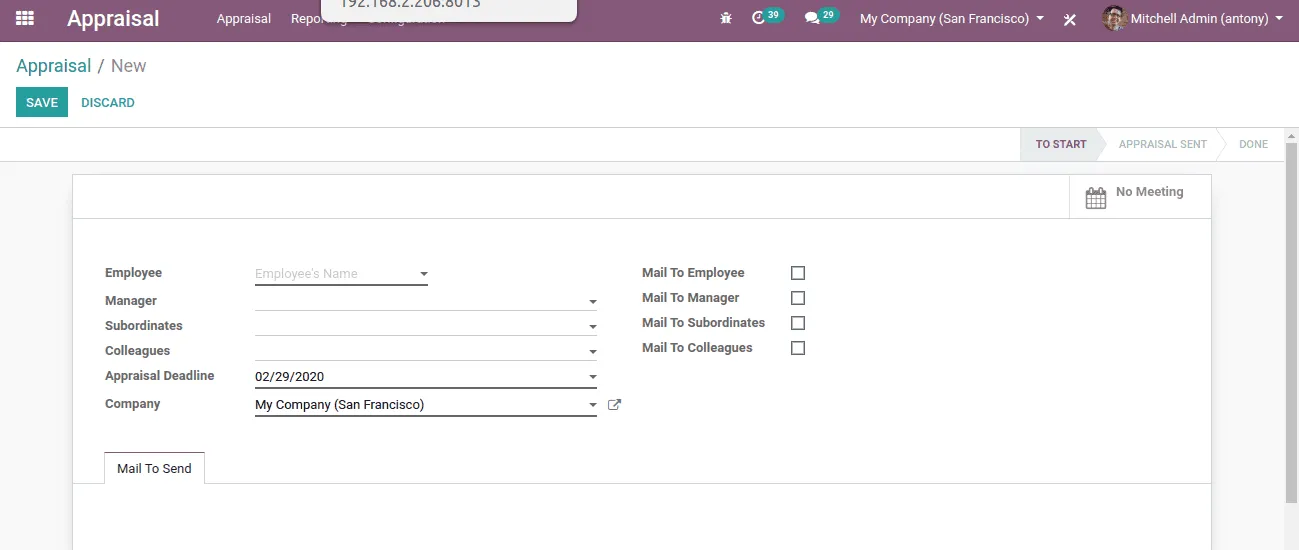The height and width of the screenshot is (550, 1299).
Task: Click Mitchell Admin avatar picture
Action: click(1114, 18)
